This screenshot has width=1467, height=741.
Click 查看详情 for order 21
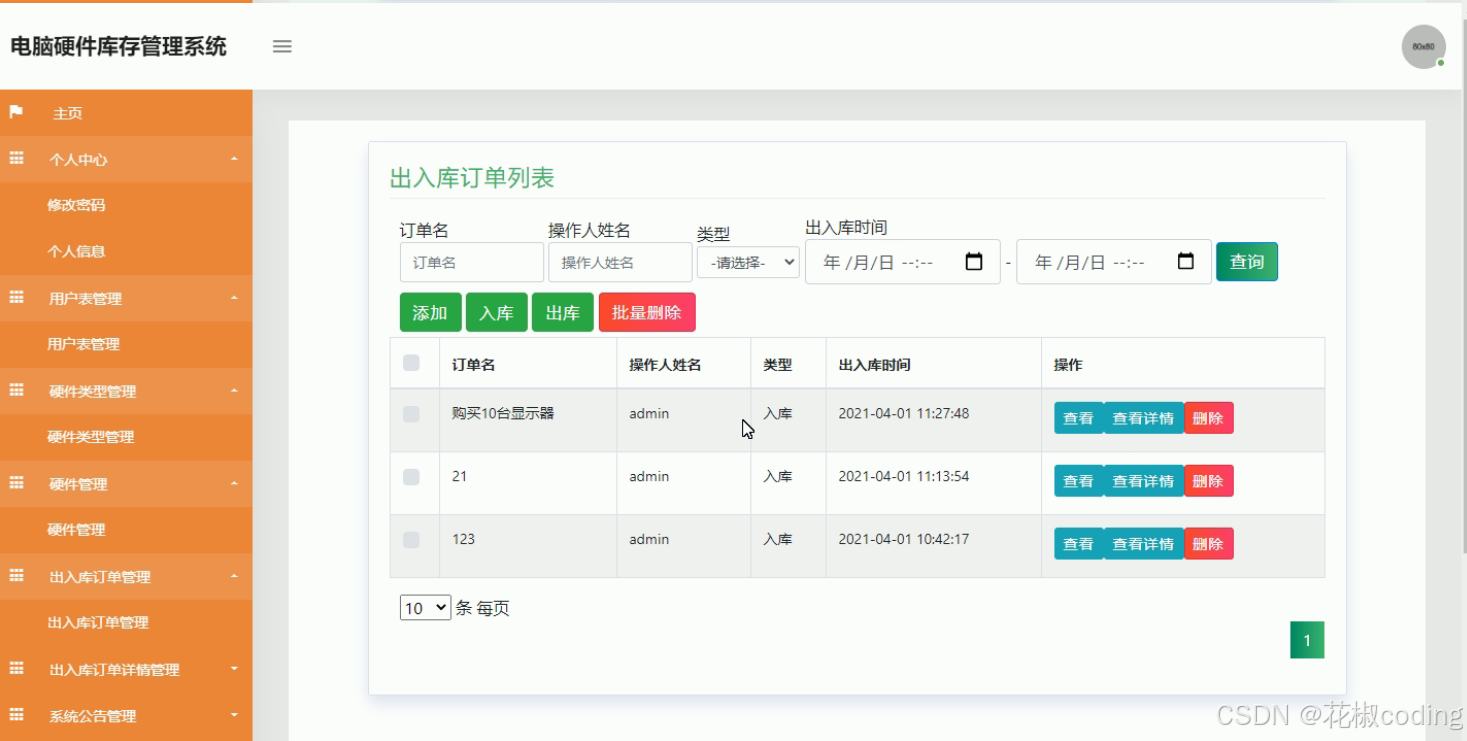[1143, 481]
